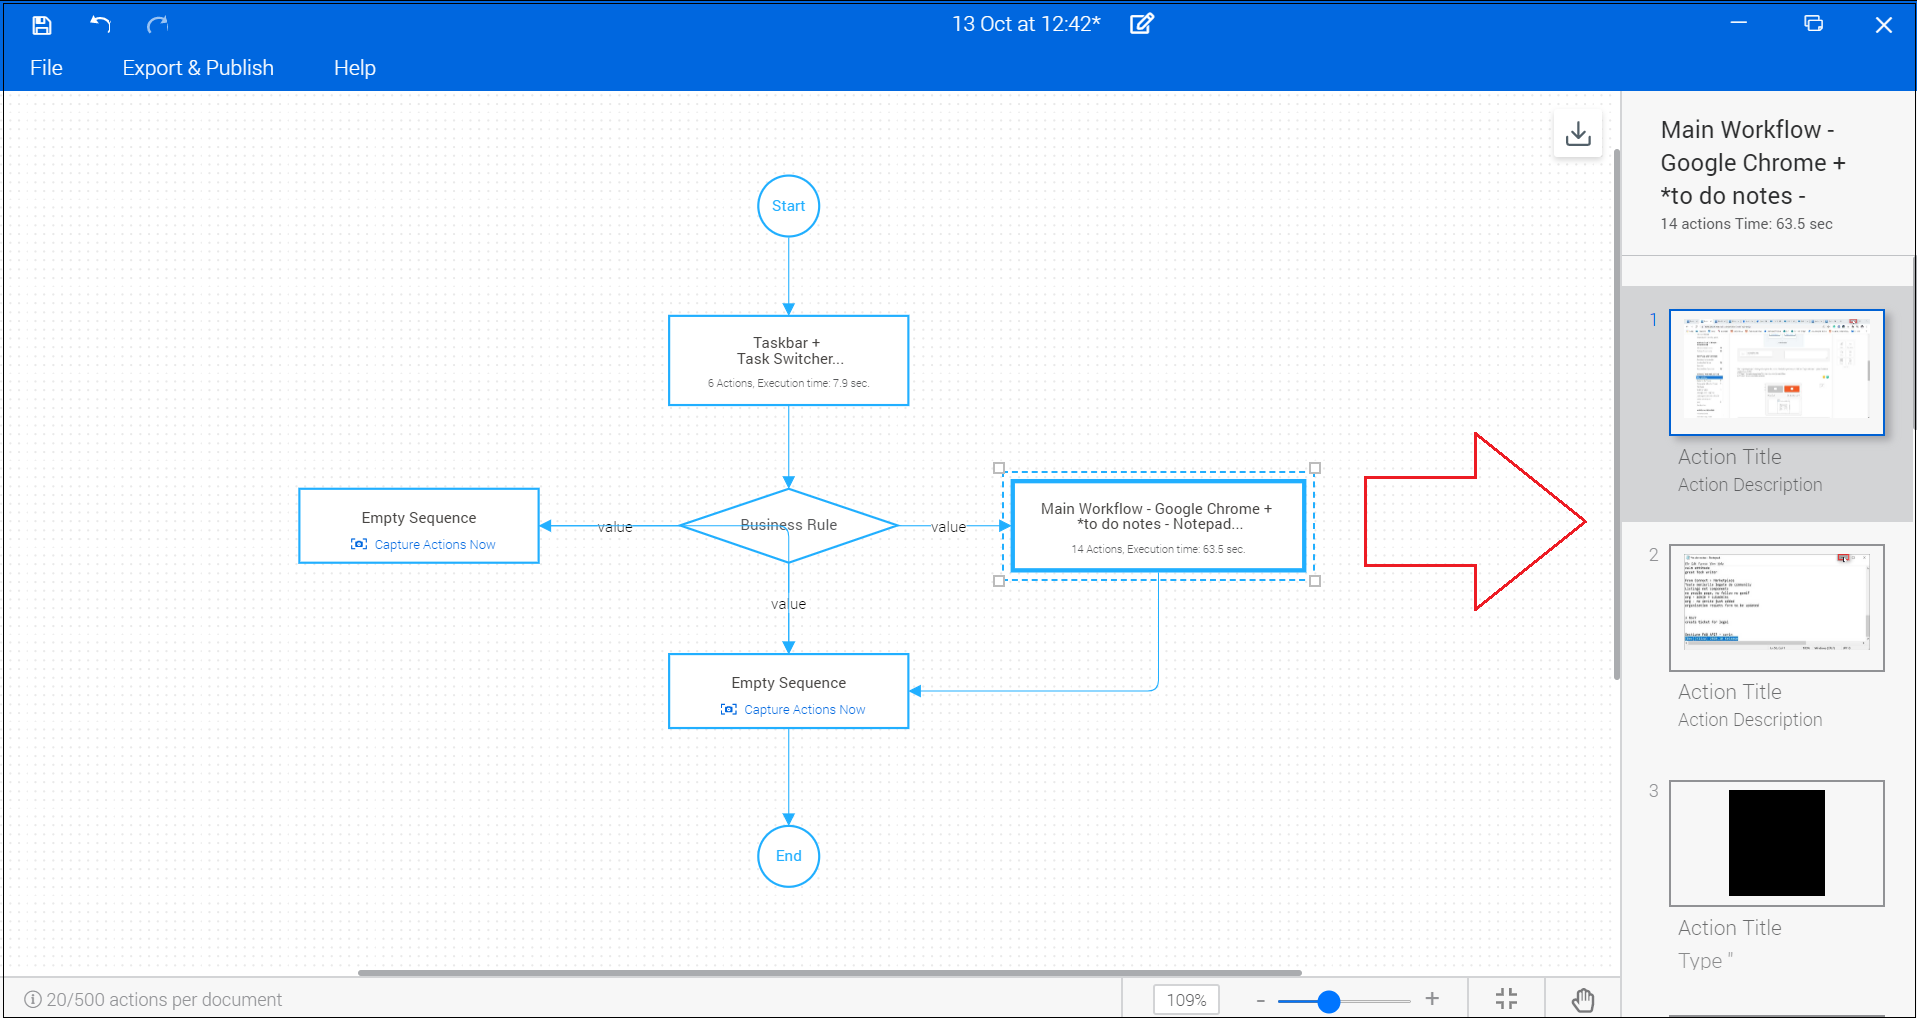Click the Save floppy disk icon
Screen dimensions: 1917x1018
[x=42, y=25]
